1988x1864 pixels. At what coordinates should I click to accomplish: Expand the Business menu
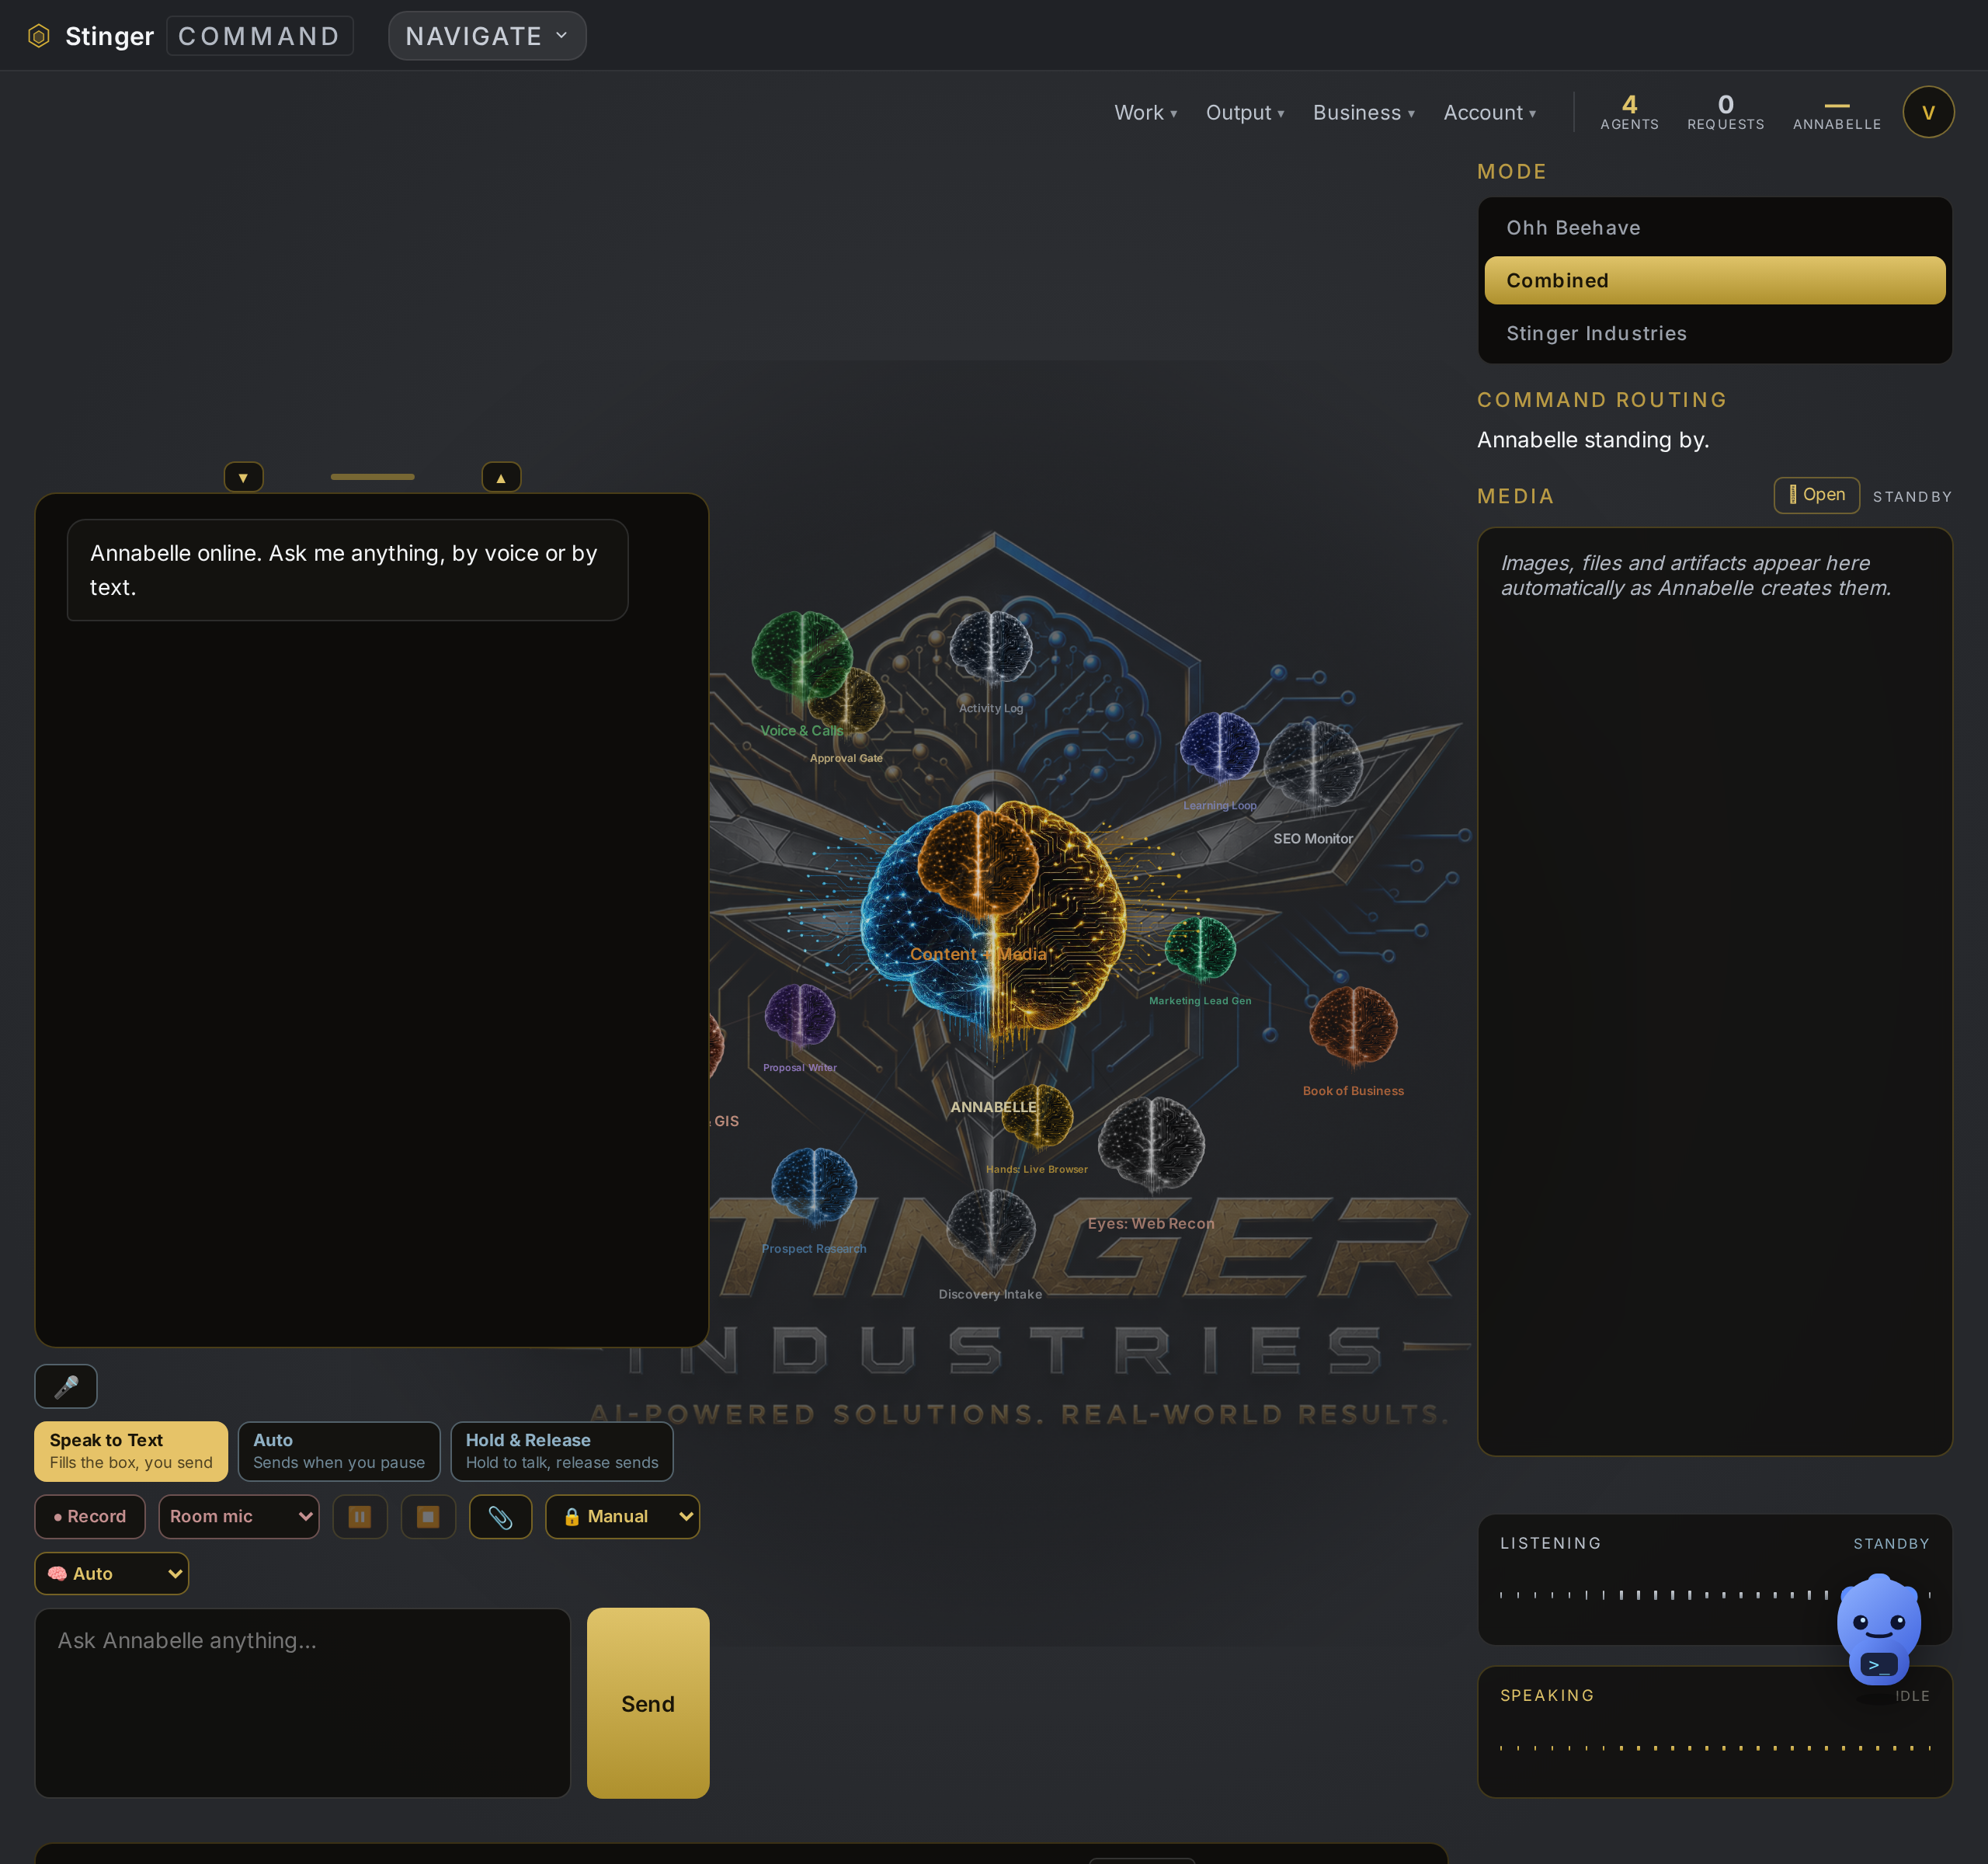click(x=1364, y=113)
